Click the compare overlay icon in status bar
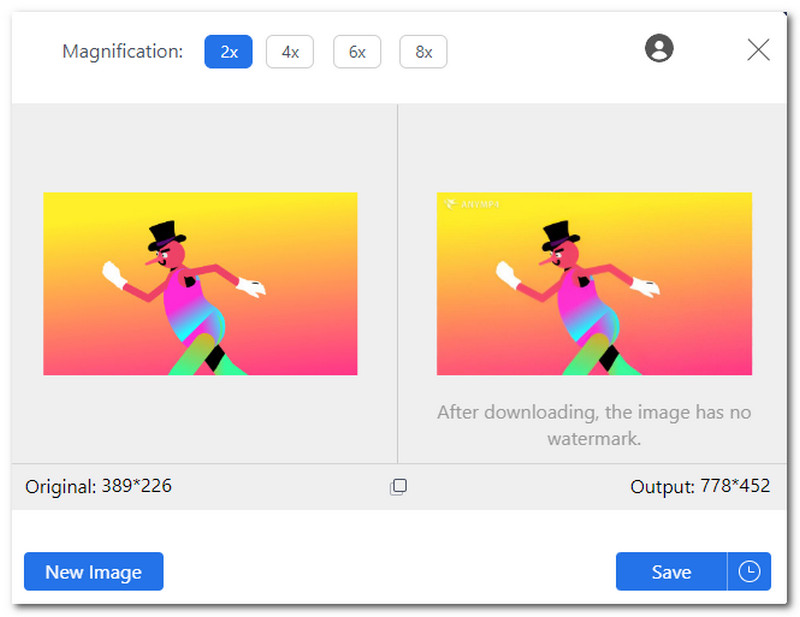Screen dimensions: 800x617 pyautogui.click(x=398, y=487)
